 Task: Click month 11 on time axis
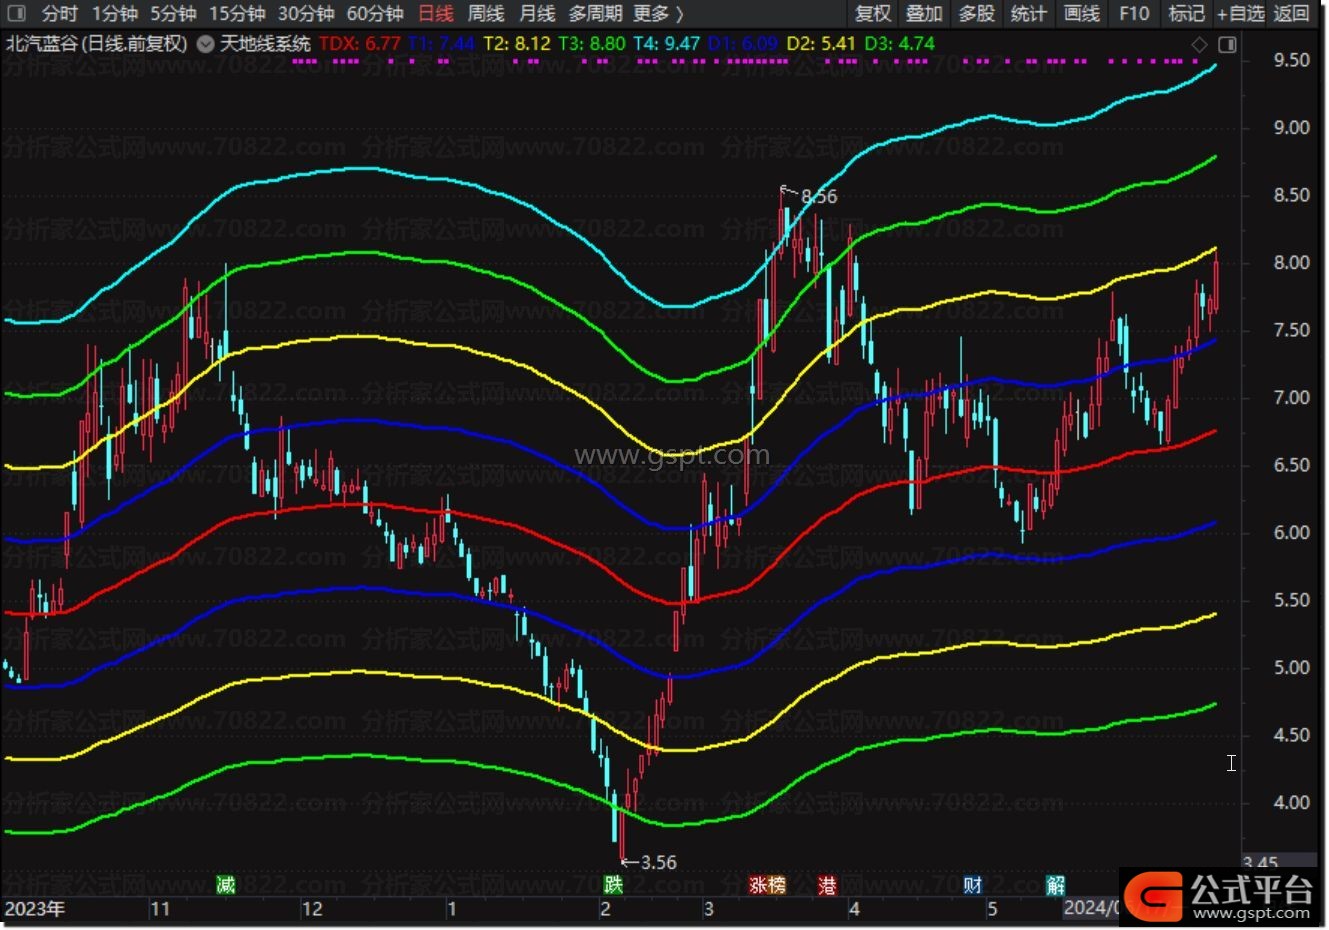click(160, 909)
